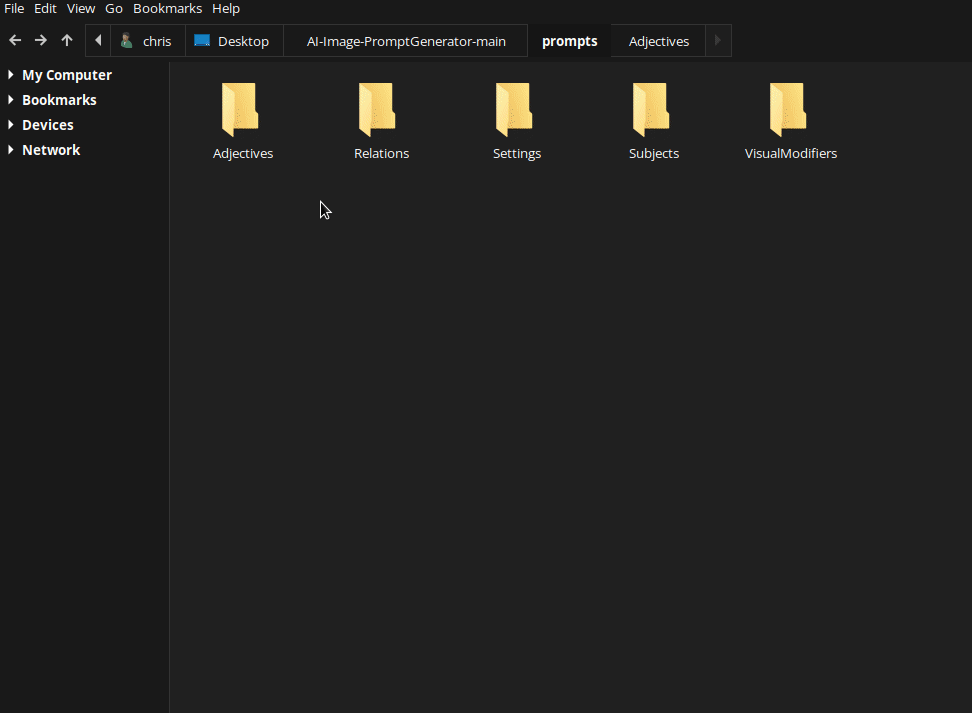This screenshot has width=972, height=713.
Task: Click the My Computer sidebar label
Action: coord(67,75)
